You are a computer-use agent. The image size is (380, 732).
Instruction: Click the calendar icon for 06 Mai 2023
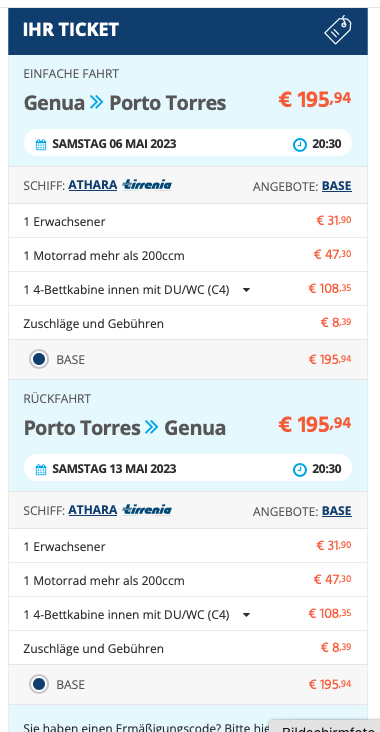point(41,144)
